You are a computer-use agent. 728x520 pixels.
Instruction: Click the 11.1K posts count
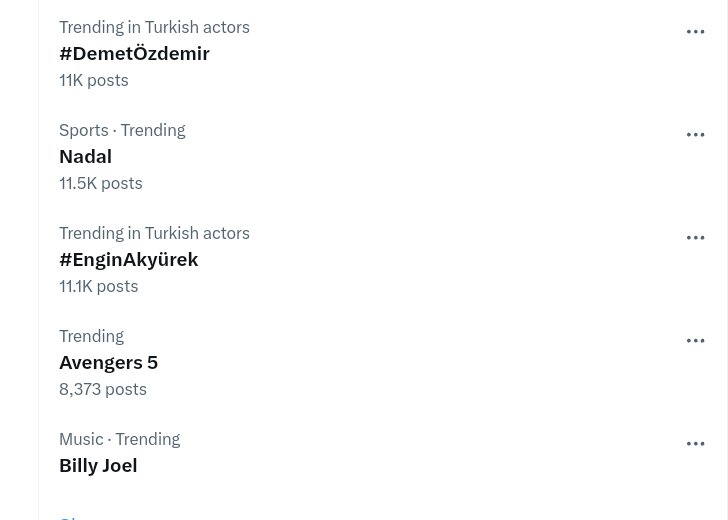pos(98,286)
